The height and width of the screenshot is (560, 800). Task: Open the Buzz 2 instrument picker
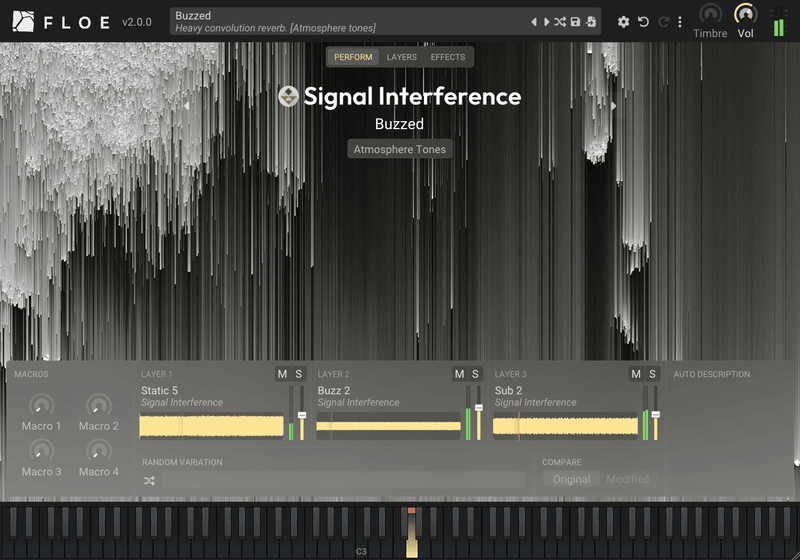coord(334,391)
